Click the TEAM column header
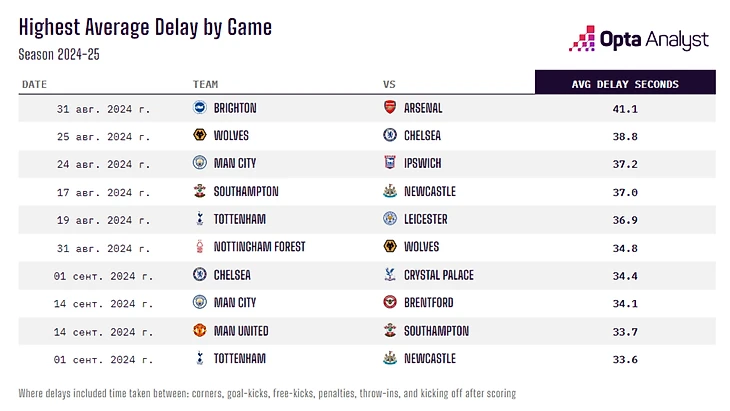The width and height of the screenshot is (730, 411). [x=205, y=84]
